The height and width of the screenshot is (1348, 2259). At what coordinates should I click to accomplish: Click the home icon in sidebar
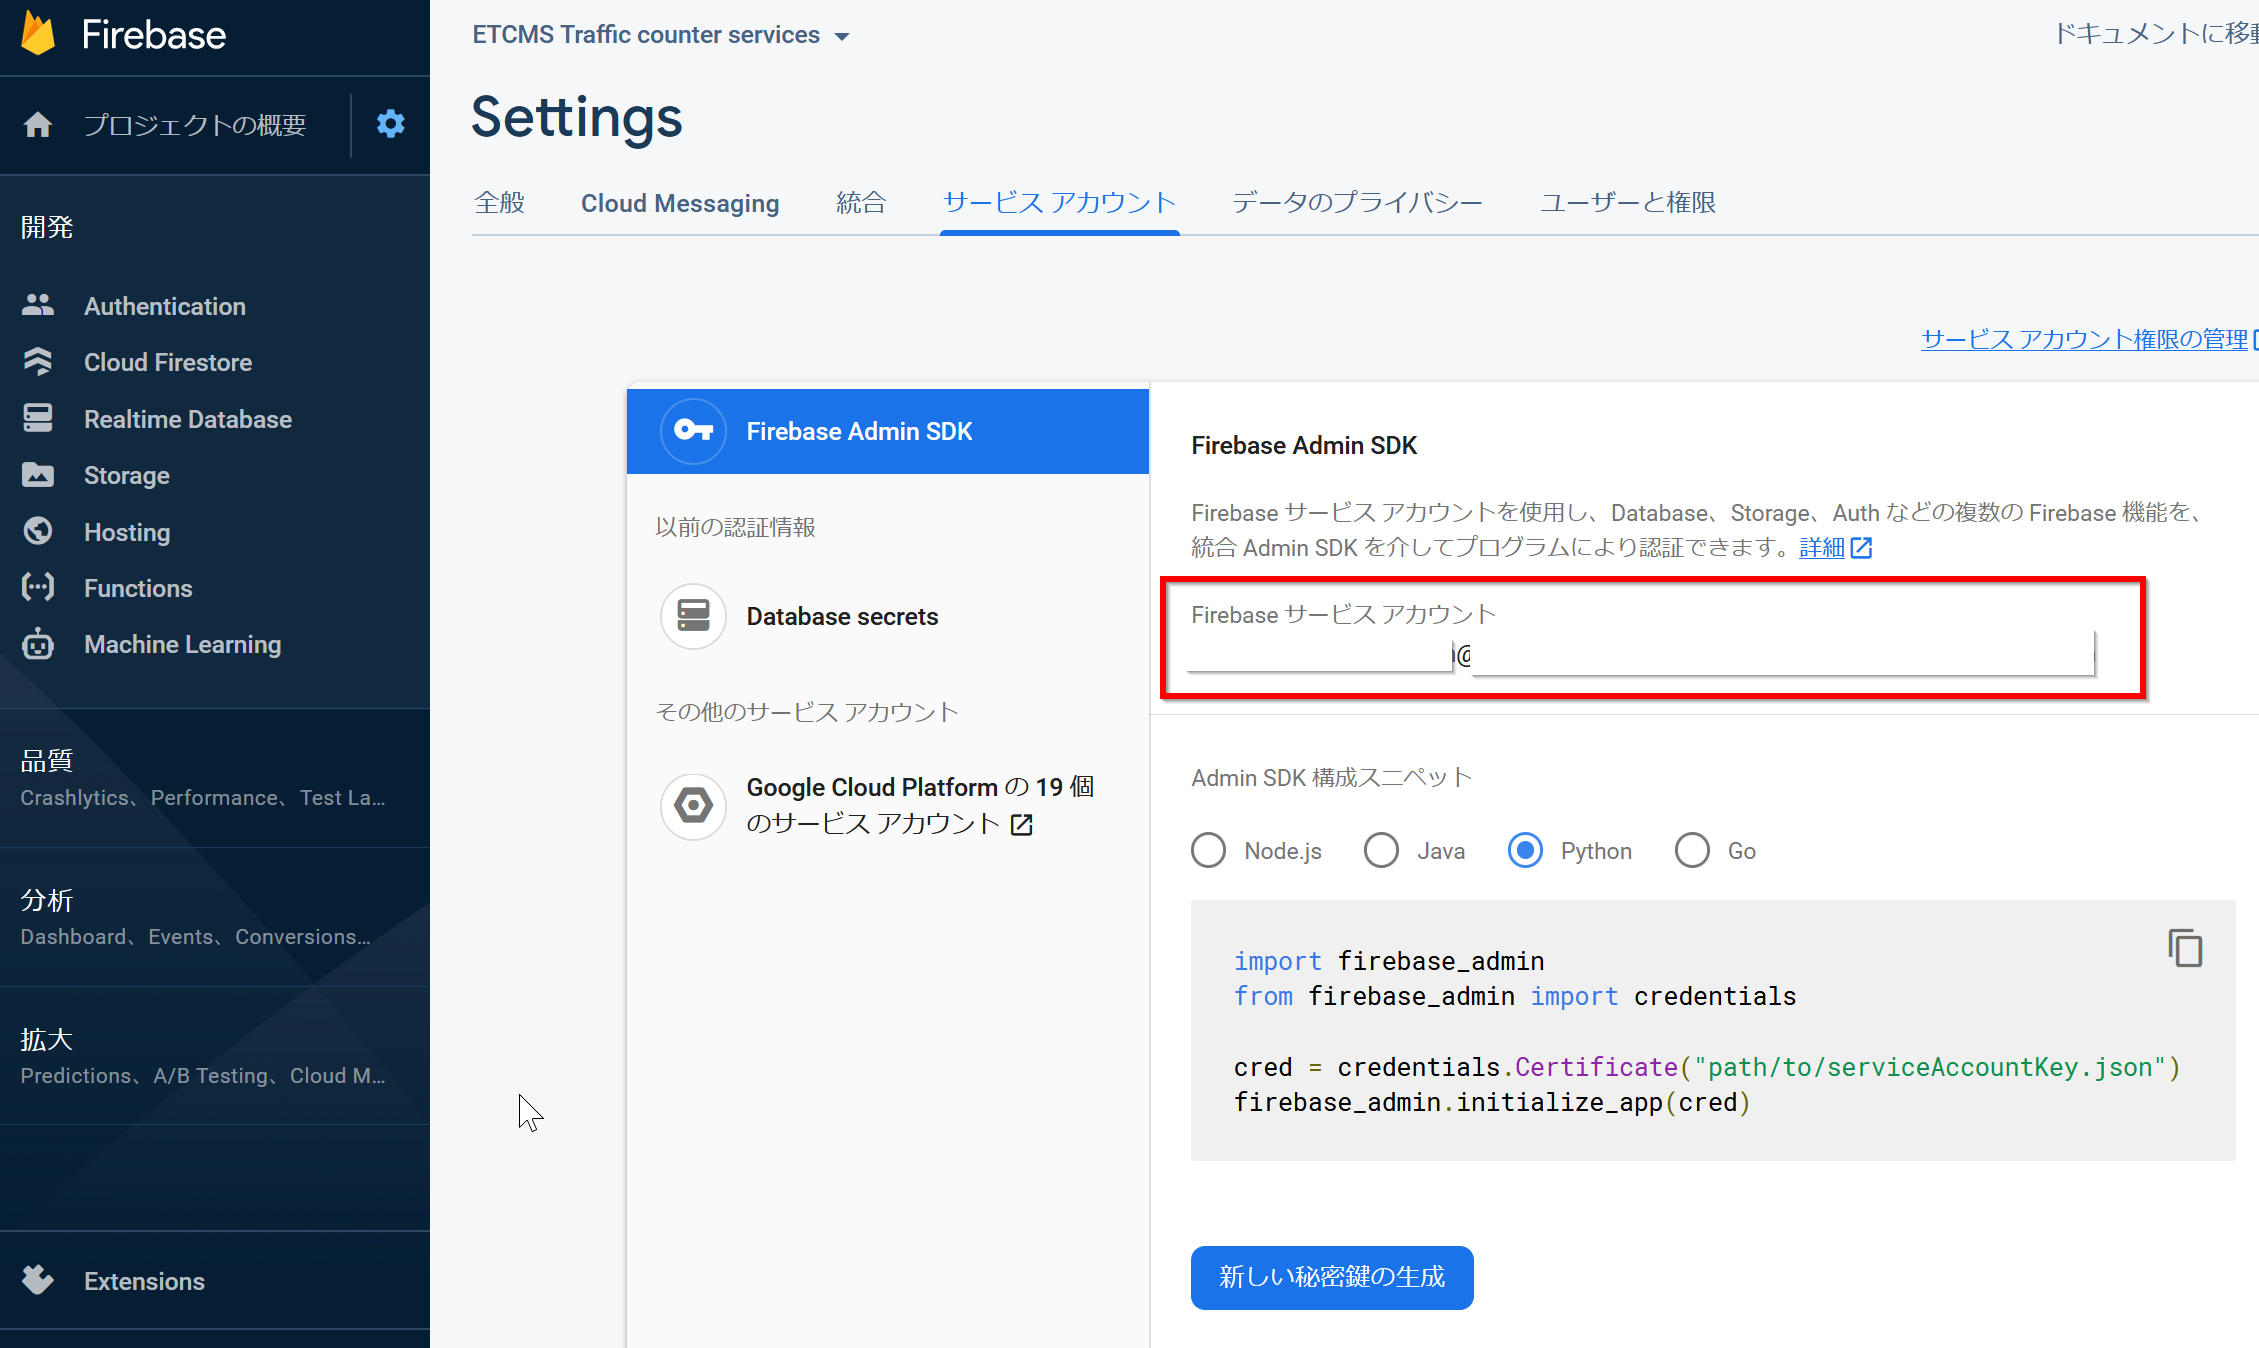pyautogui.click(x=38, y=125)
